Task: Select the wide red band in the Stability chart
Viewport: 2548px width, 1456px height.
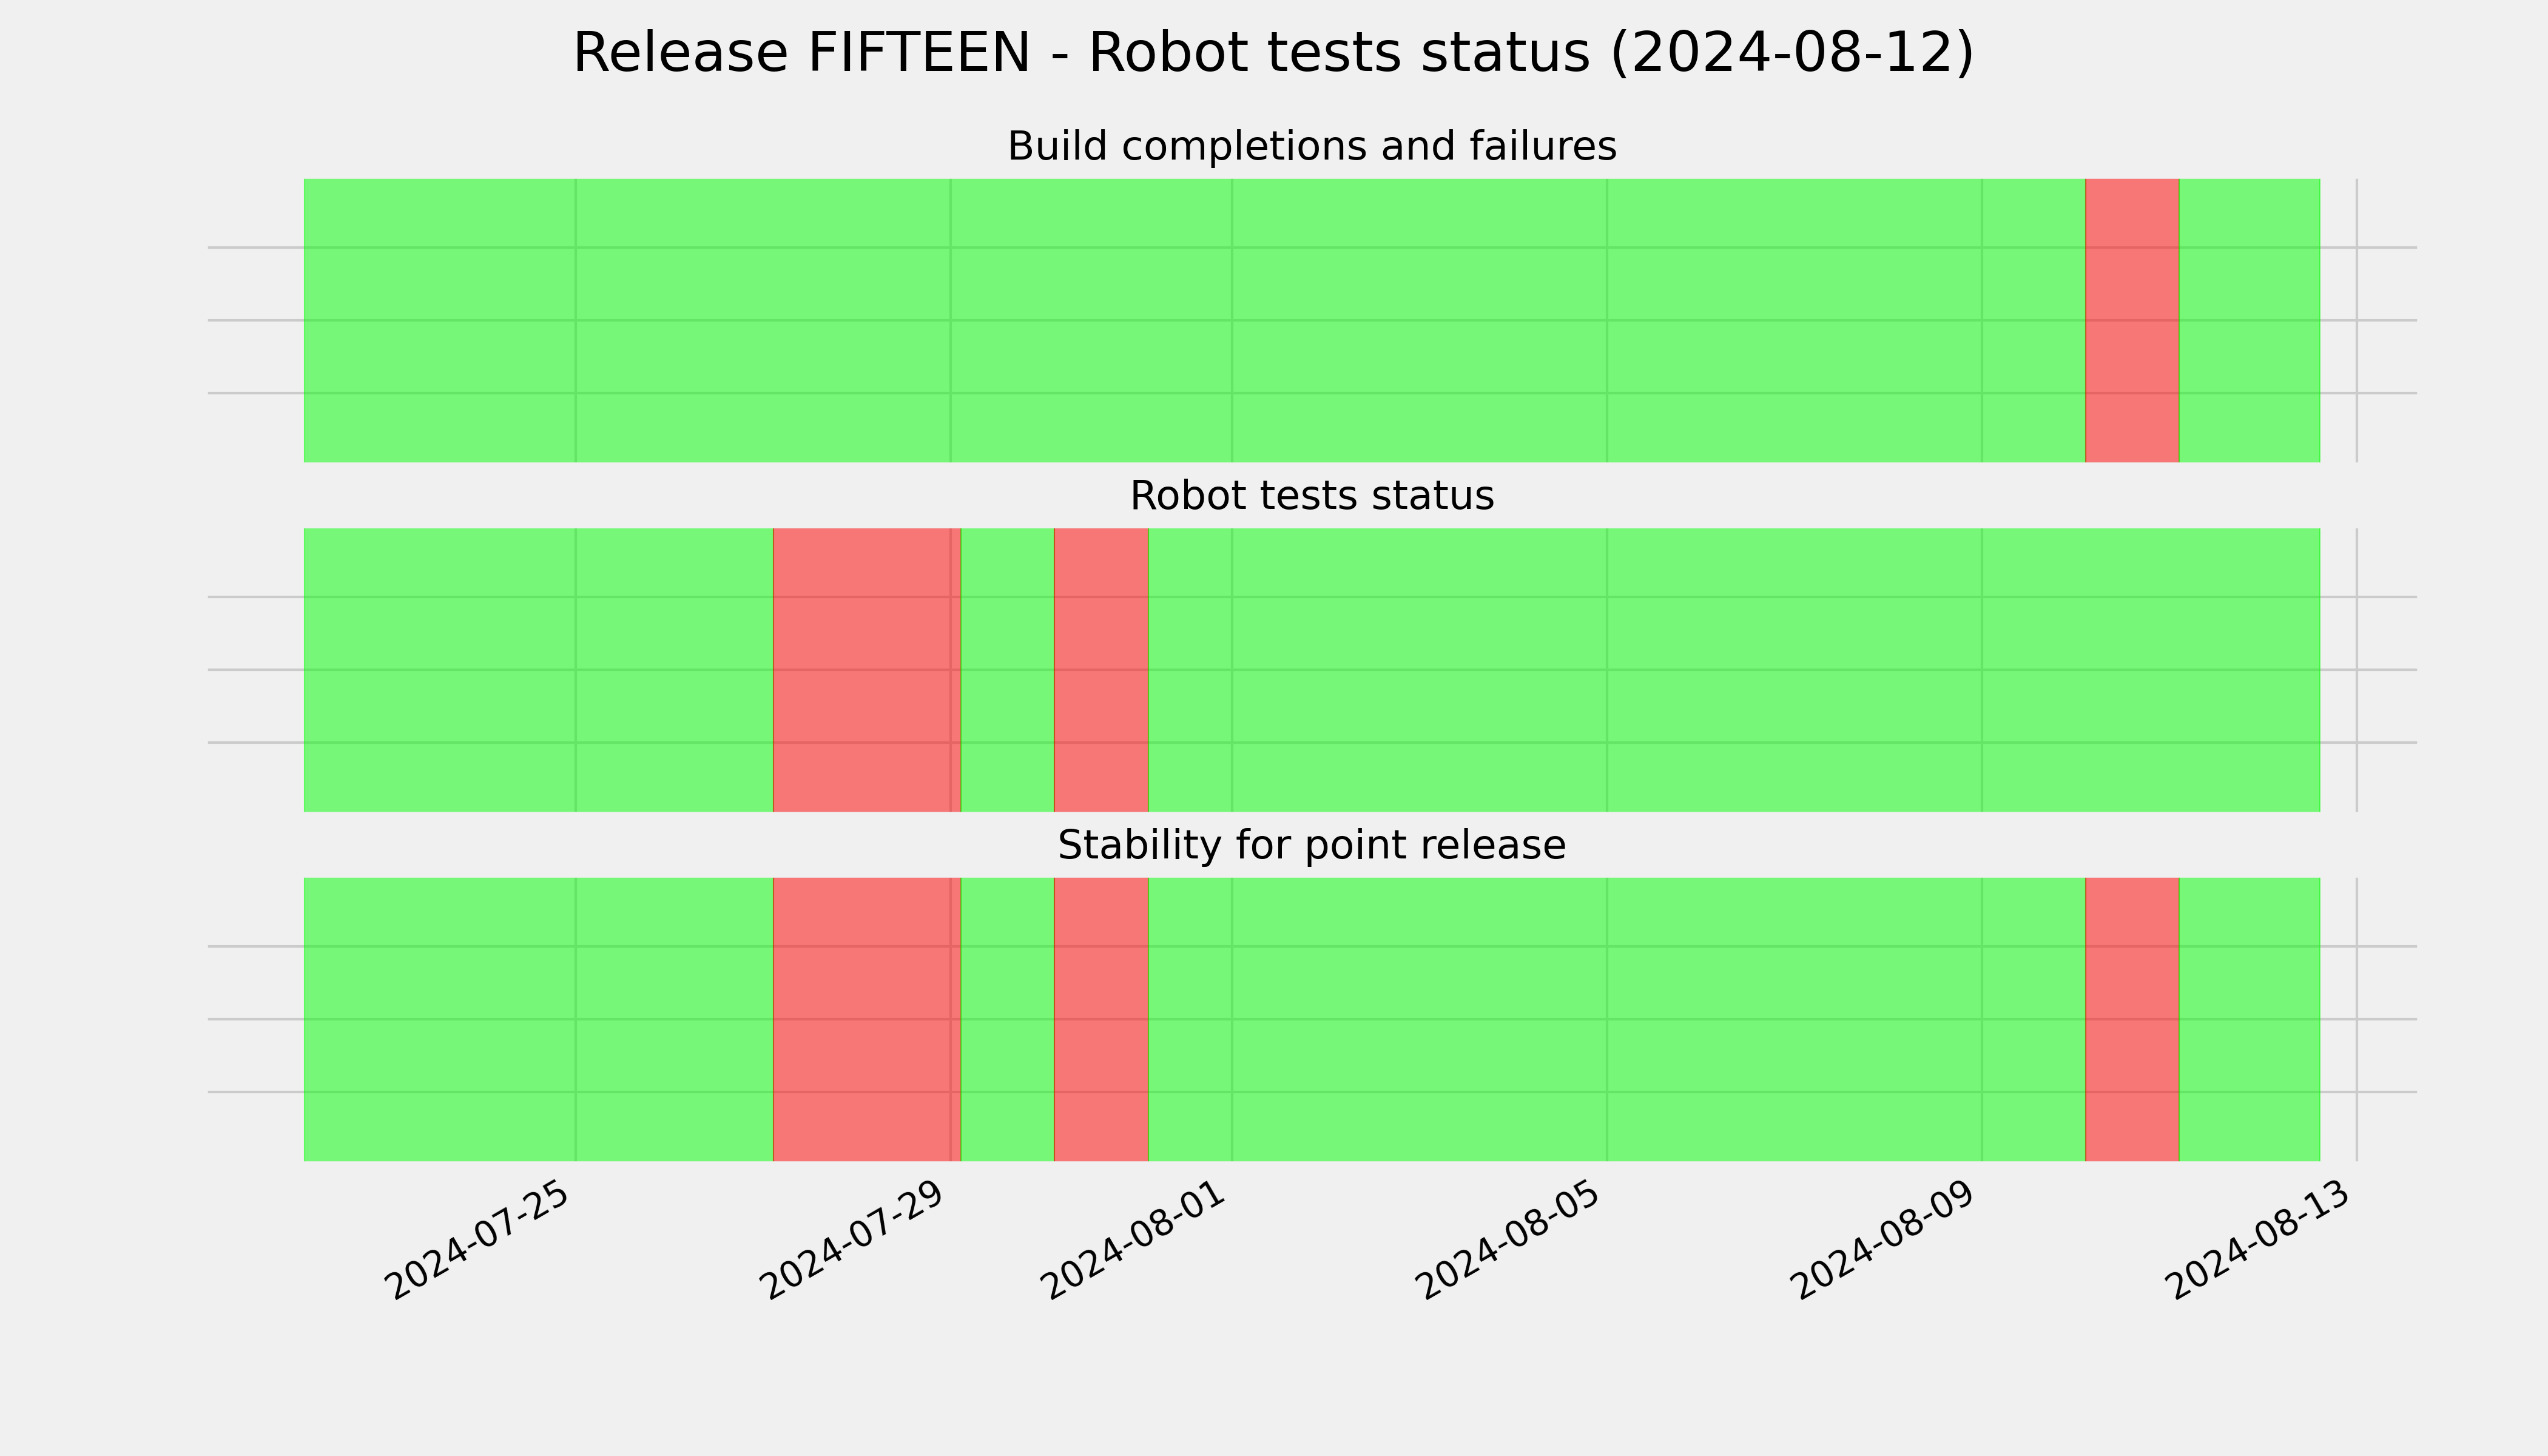Action: [x=867, y=1019]
